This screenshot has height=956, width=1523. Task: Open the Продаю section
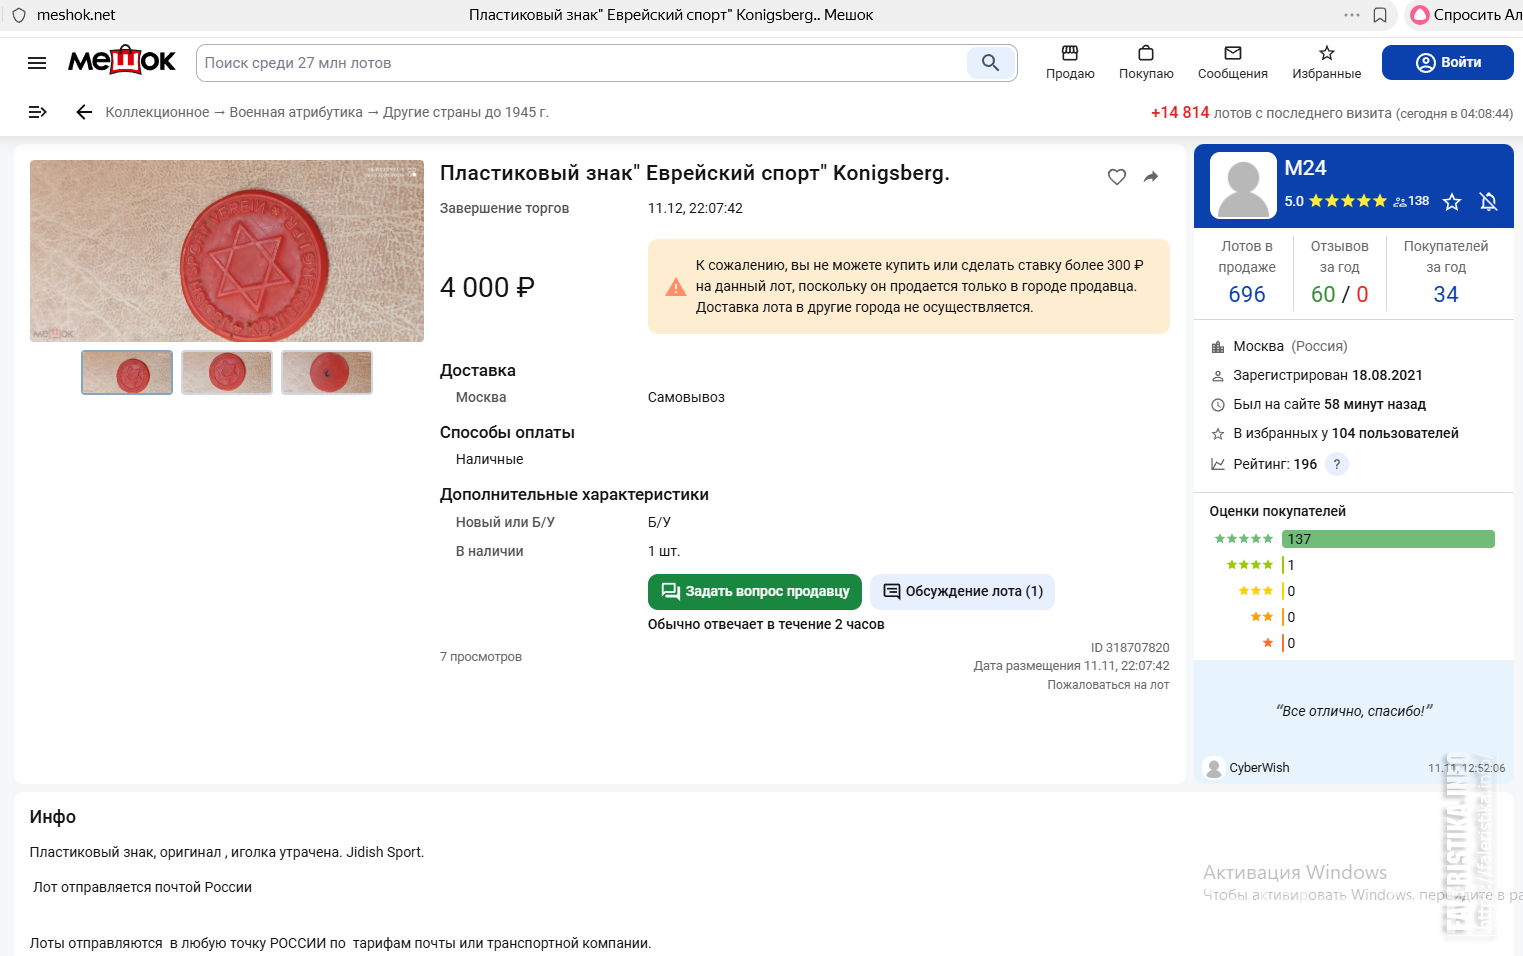1070,62
